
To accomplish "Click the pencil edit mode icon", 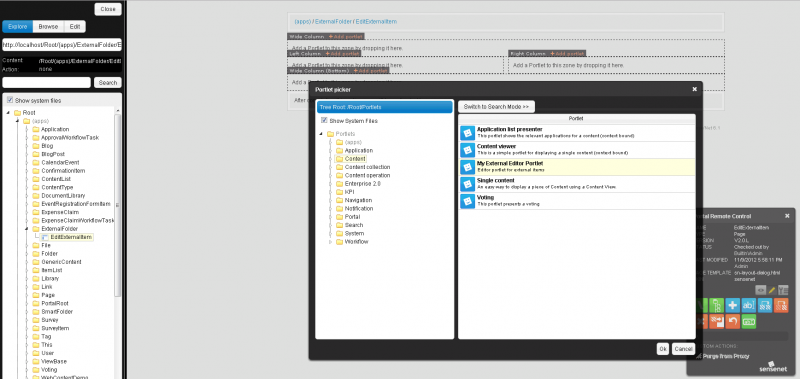I will 772,290.
